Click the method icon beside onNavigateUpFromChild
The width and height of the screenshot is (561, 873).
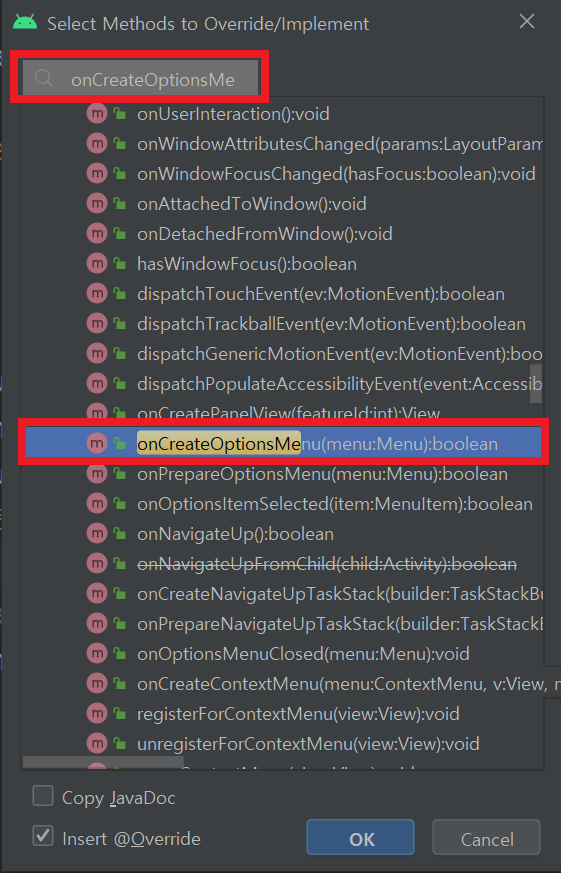pyautogui.click(x=97, y=565)
